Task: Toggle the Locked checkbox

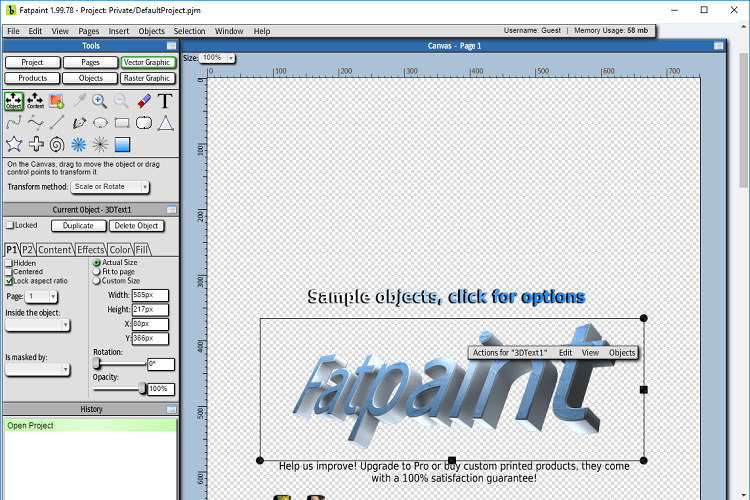Action: pos(10,225)
